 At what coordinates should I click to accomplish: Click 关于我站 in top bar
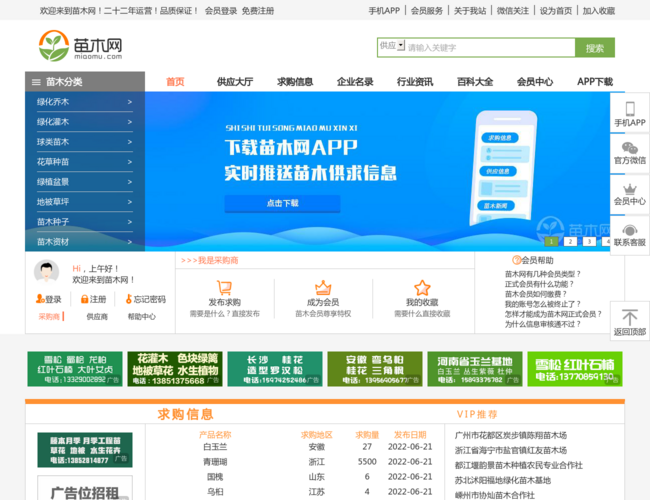tap(470, 11)
